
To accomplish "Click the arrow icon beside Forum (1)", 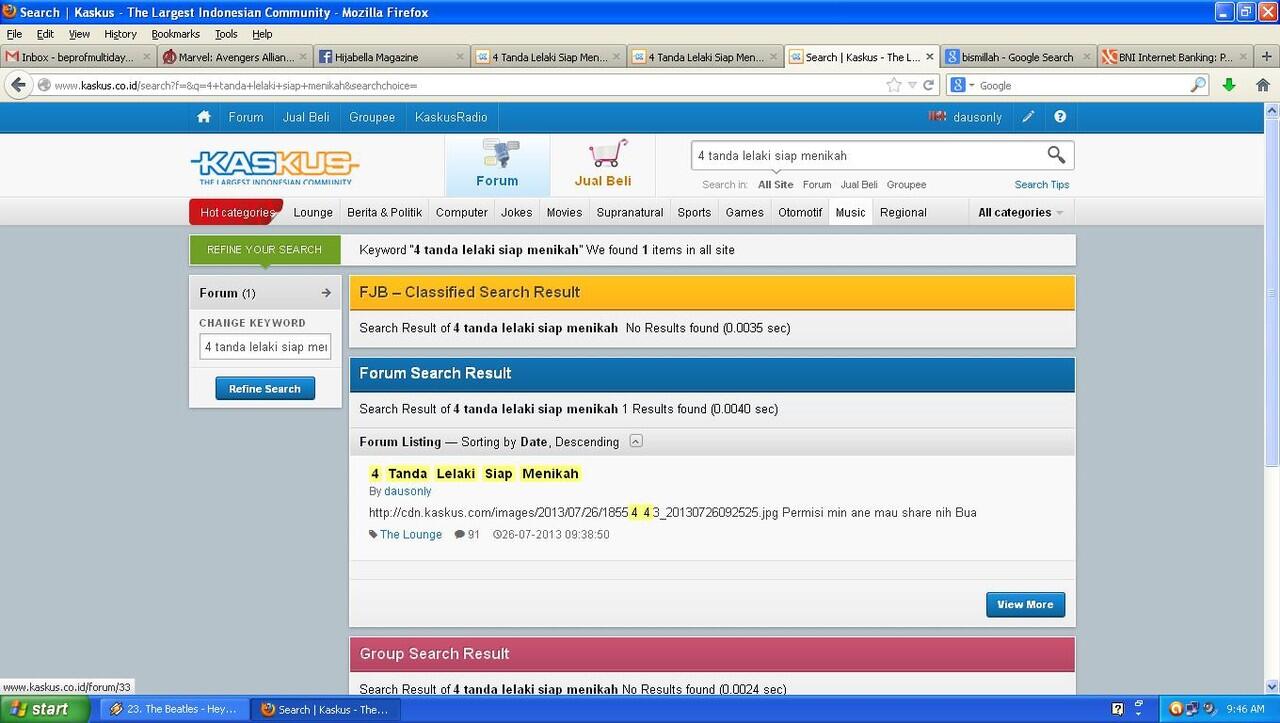I will click(326, 293).
